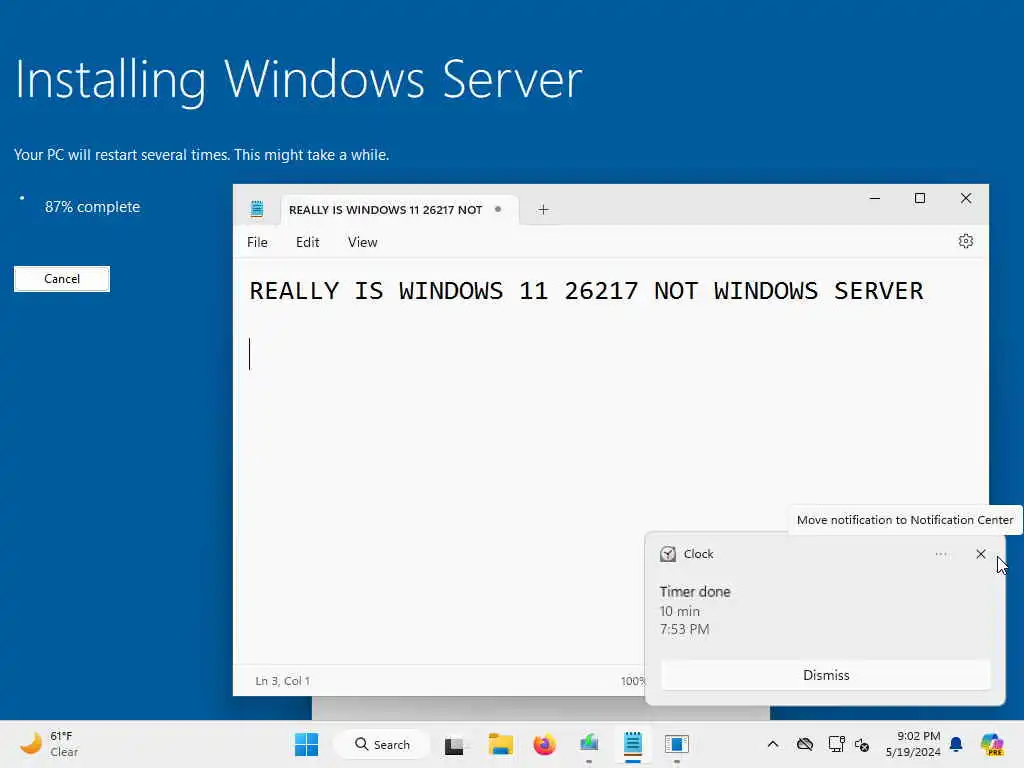The width and height of the screenshot is (1024, 768).
Task: Open the notification bell icon
Action: [x=956, y=744]
